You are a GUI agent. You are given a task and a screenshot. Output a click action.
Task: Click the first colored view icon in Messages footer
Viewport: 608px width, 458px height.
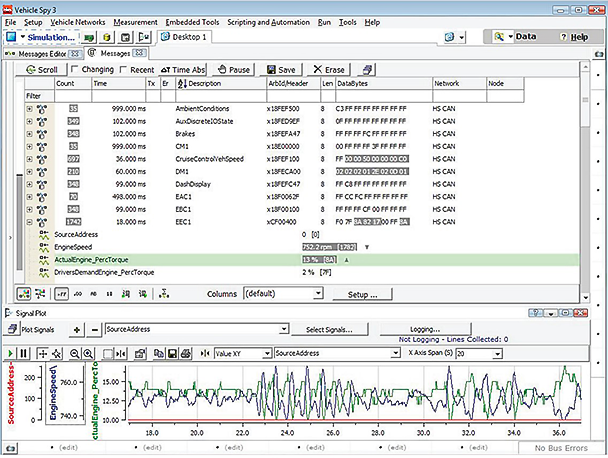(x=24, y=294)
